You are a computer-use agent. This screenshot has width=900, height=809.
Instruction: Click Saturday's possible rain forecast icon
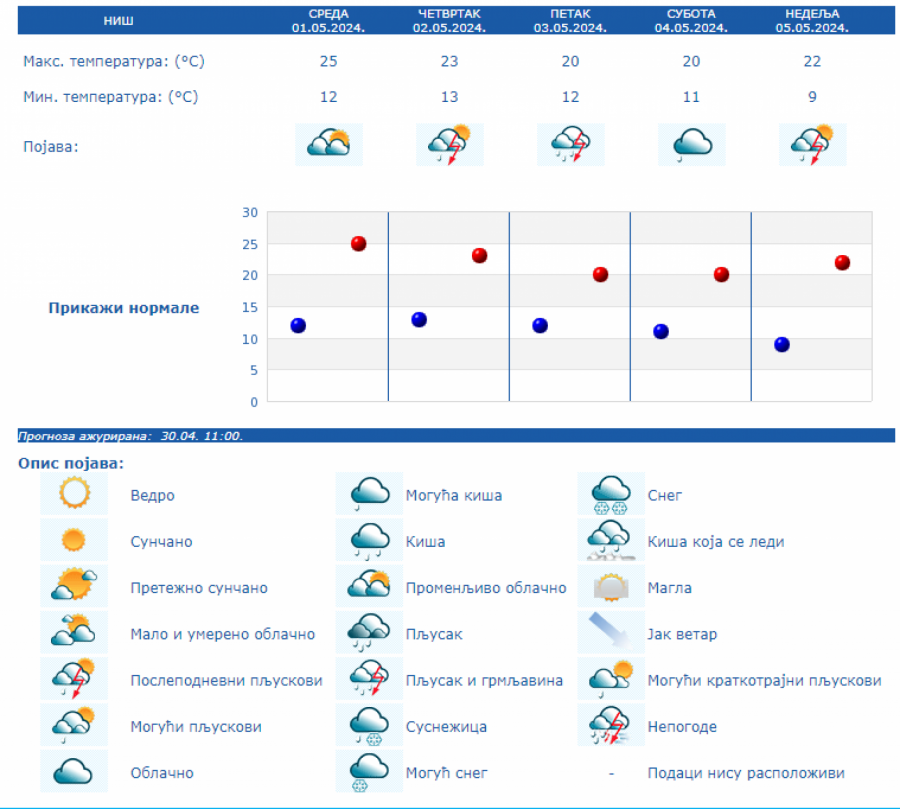(691, 145)
